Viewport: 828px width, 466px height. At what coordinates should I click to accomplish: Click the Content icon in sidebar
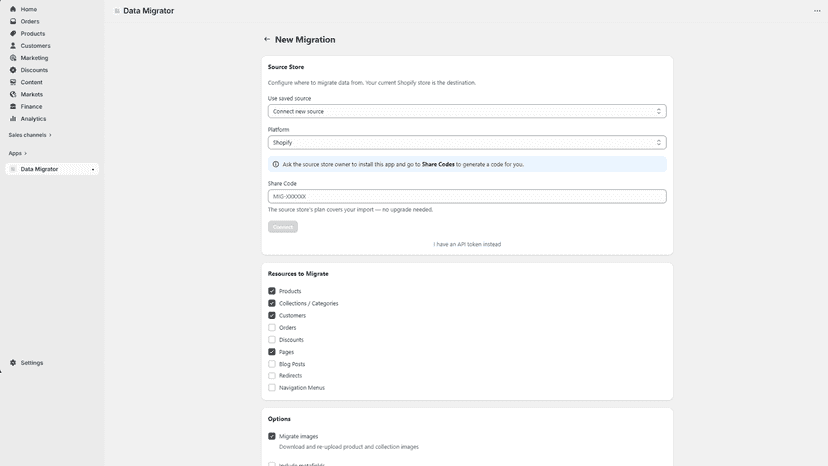[13, 82]
